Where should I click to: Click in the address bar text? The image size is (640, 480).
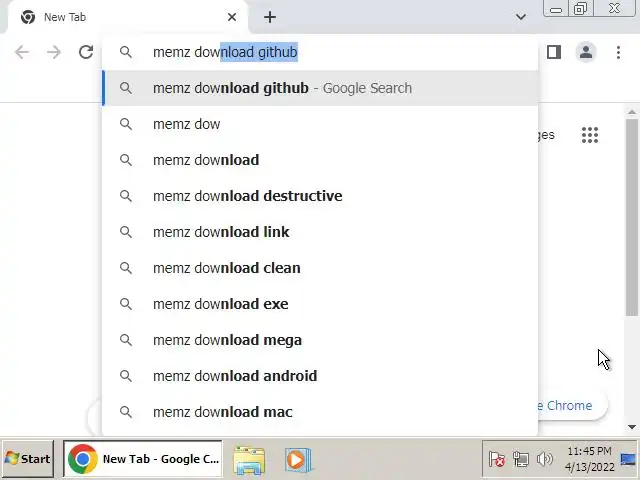pyautogui.click(x=225, y=52)
